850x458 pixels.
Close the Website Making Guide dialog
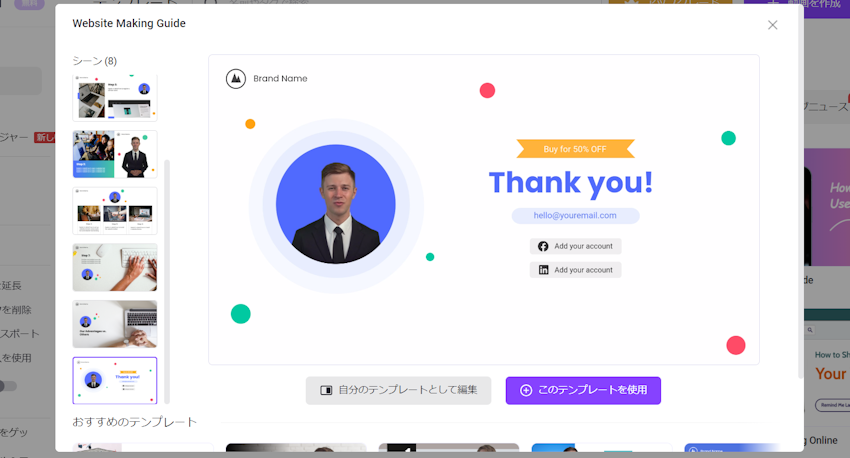[772, 25]
